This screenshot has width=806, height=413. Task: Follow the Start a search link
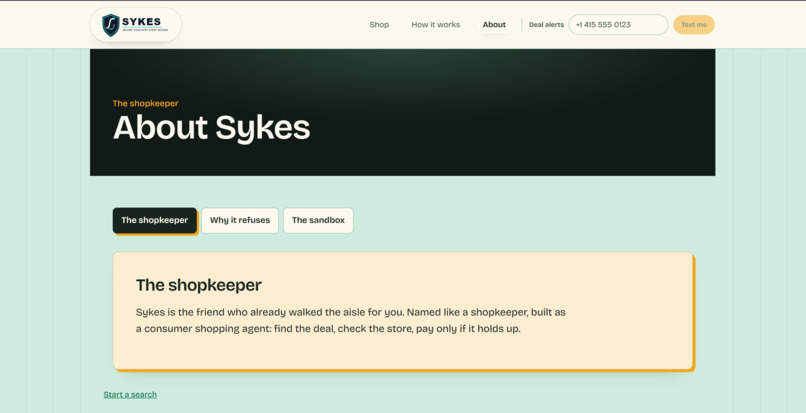click(x=130, y=394)
